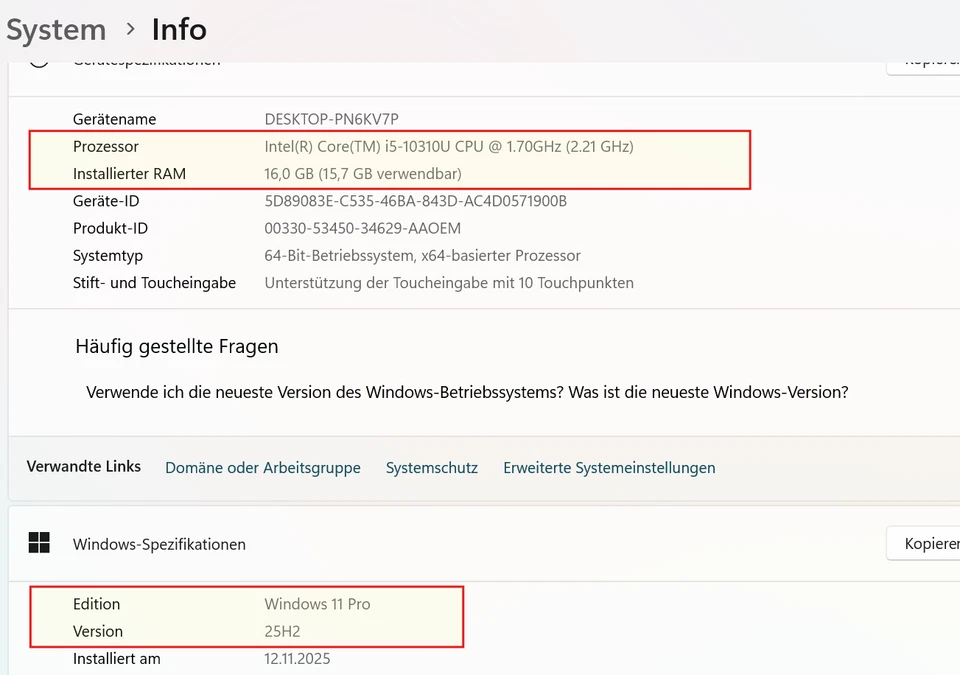The height and width of the screenshot is (675, 960).
Task: Click the Prozessor label
Action: coord(106,146)
